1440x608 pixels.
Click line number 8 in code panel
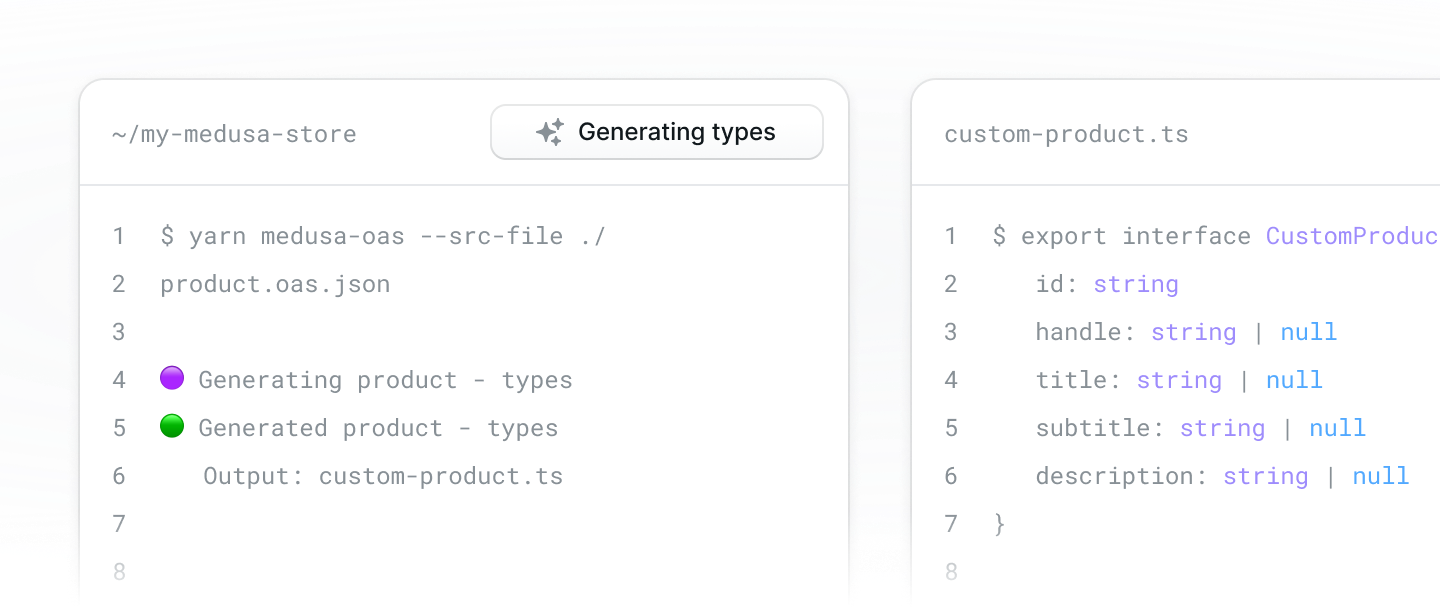[951, 572]
